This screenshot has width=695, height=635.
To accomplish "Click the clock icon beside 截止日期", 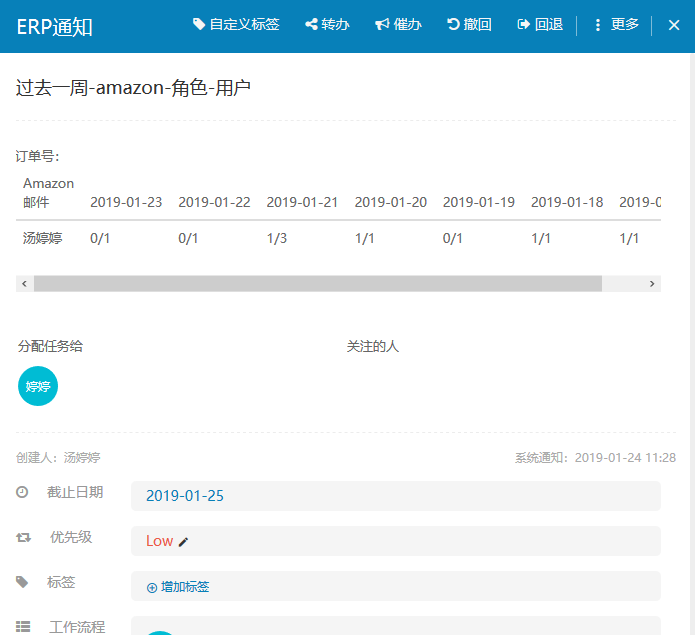I will 23,493.
